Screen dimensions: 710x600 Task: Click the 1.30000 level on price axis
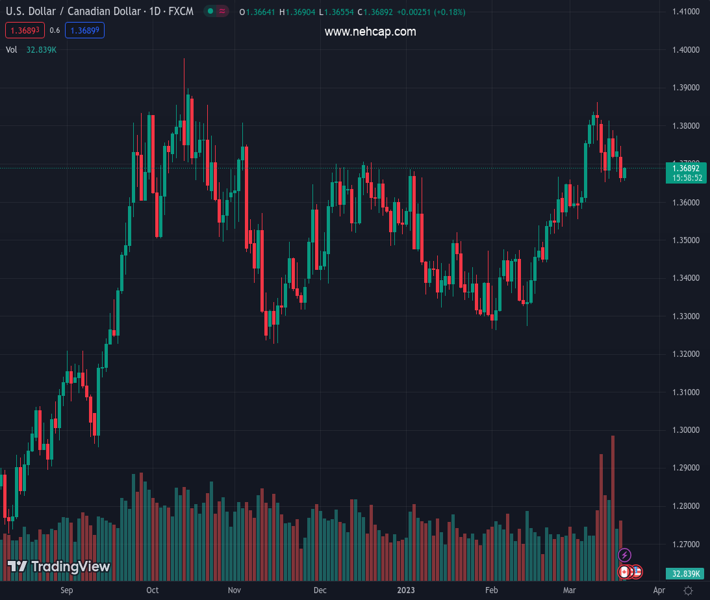coord(685,430)
